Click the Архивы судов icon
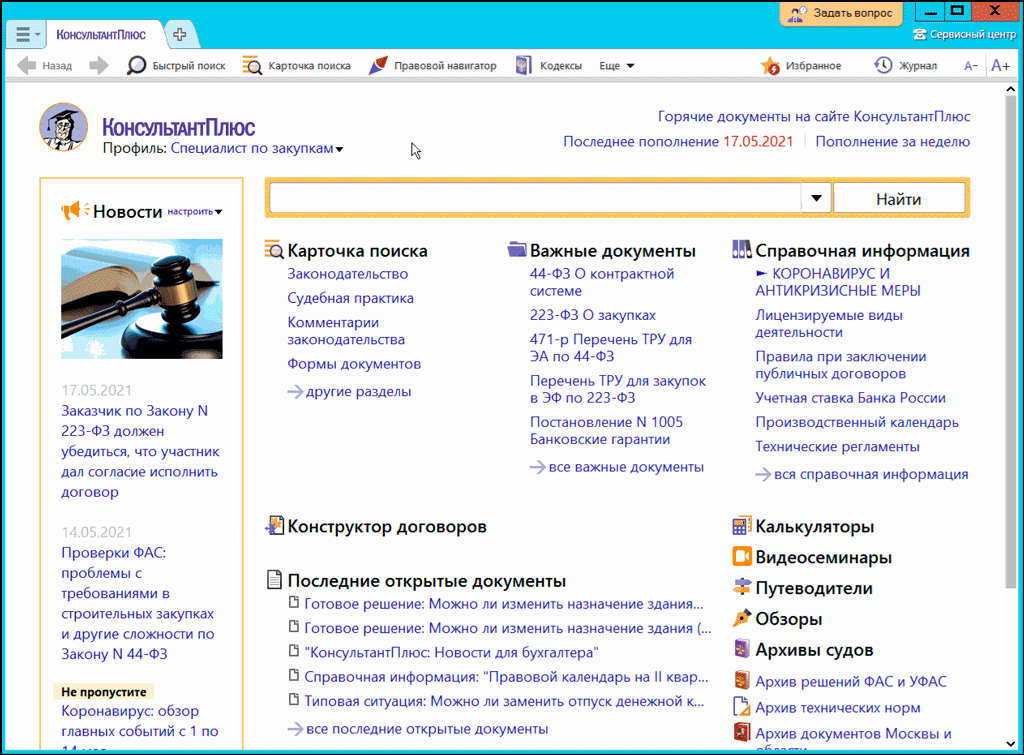The height and width of the screenshot is (755, 1024). click(x=742, y=649)
